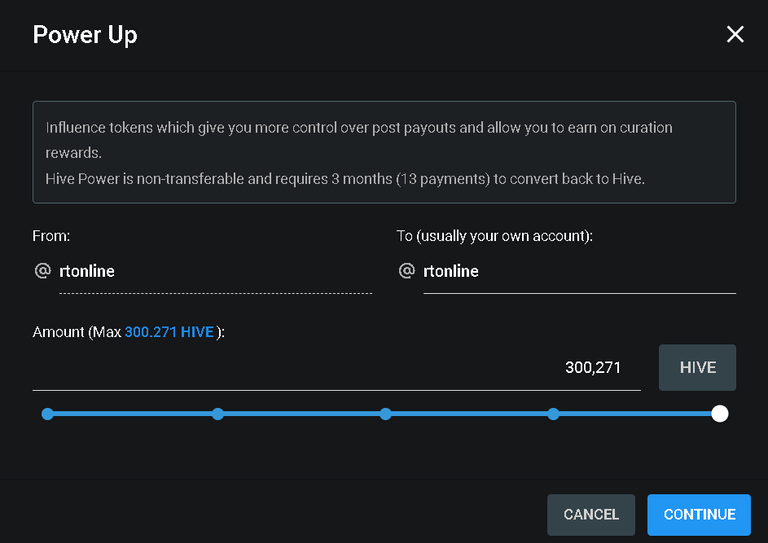Click the Hive Power information text box
This screenshot has width=768, height=543.
point(384,152)
